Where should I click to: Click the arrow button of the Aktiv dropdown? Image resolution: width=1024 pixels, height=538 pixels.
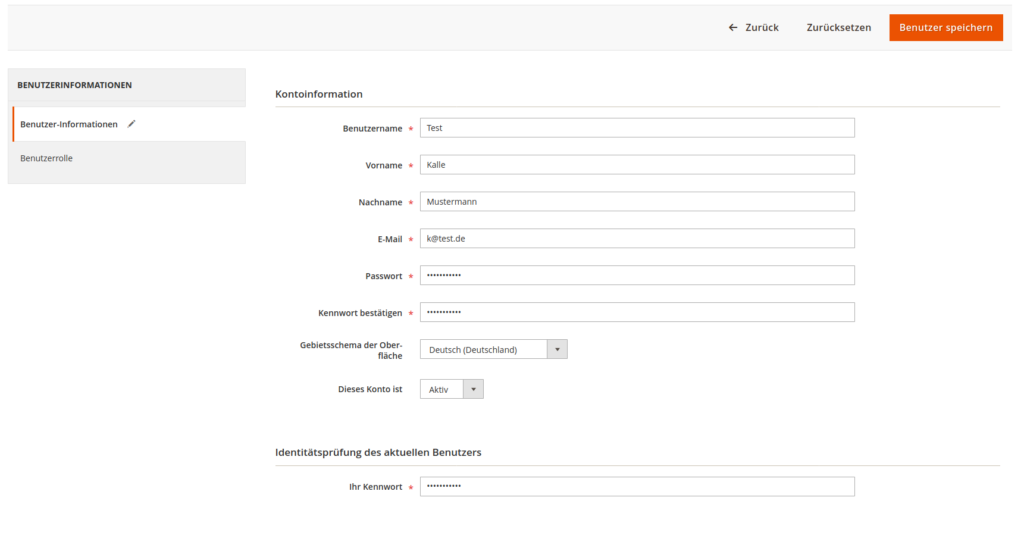tap(473, 389)
